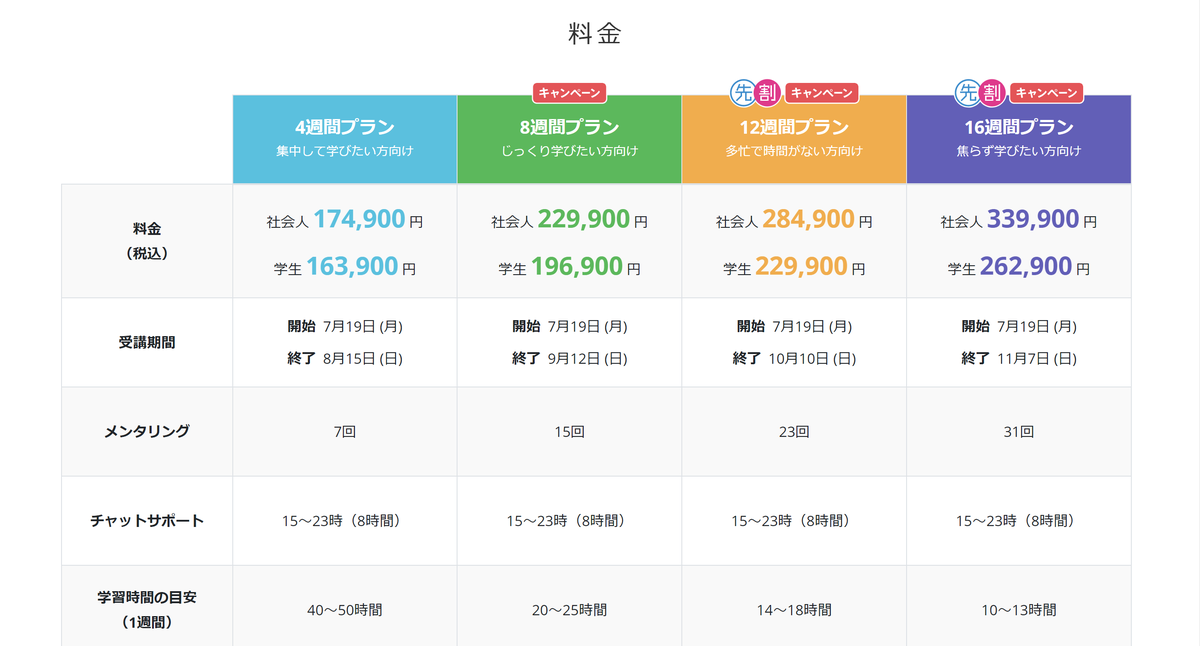The width and height of the screenshot is (1200, 646).
Task: Click the 学生 price 262,900円
Action: coord(1018,268)
